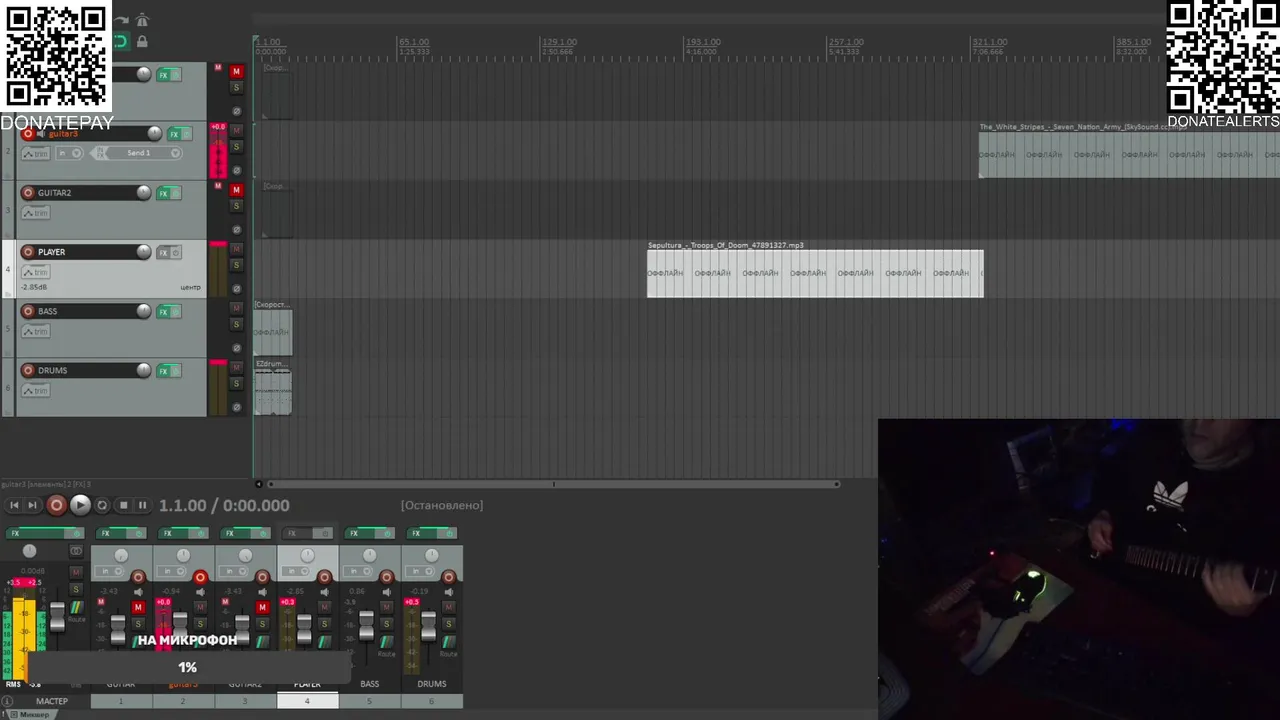Click the DRUMS mixer volume fader
The image size is (1280, 720).
[428, 624]
